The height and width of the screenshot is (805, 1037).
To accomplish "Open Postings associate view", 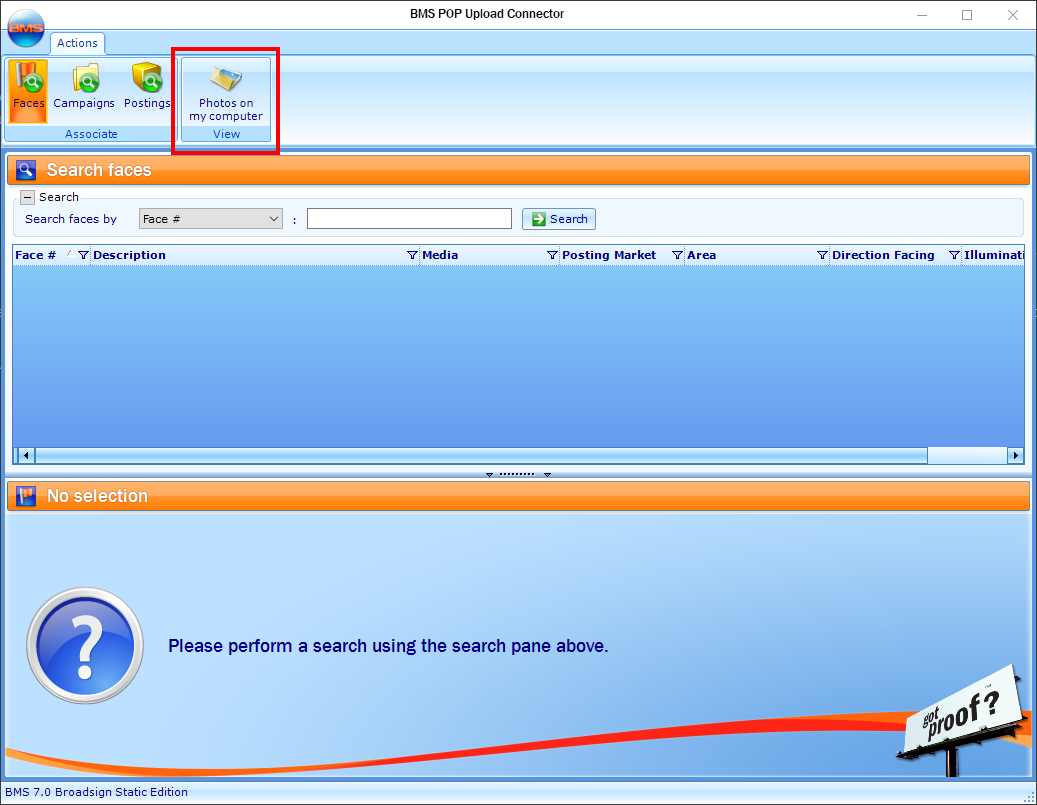I will tap(147, 91).
